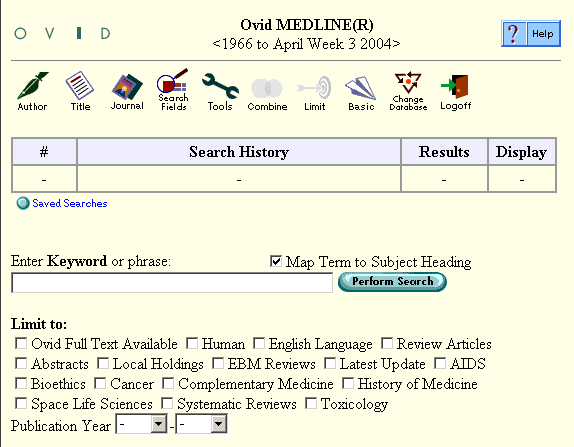Click the Search Fields magnifier icon
Image resolution: width=574 pixels, height=447 pixels.
pos(173,90)
